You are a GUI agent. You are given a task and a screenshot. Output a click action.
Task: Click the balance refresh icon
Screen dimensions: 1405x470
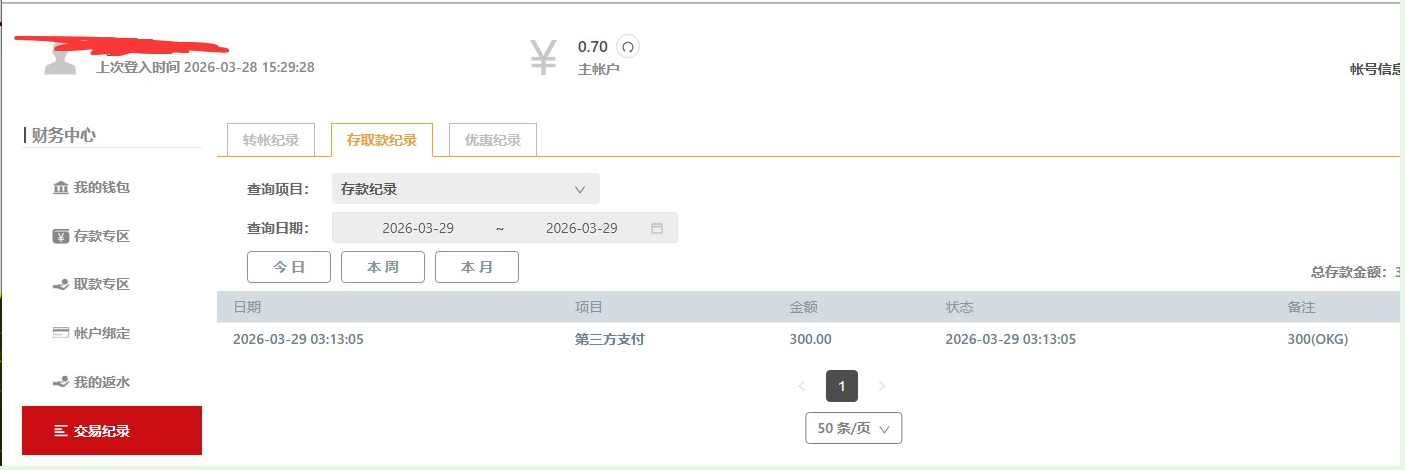click(628, 46)
